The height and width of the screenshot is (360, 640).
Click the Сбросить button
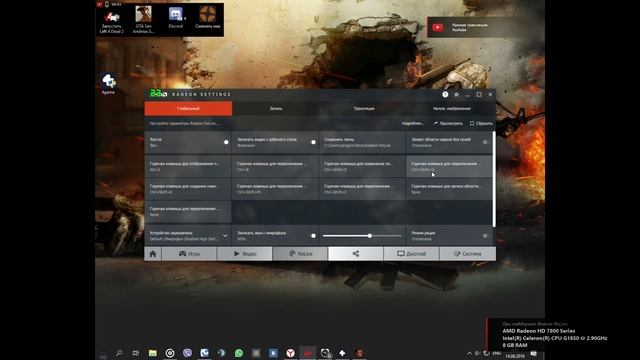[x=481, y=123]
